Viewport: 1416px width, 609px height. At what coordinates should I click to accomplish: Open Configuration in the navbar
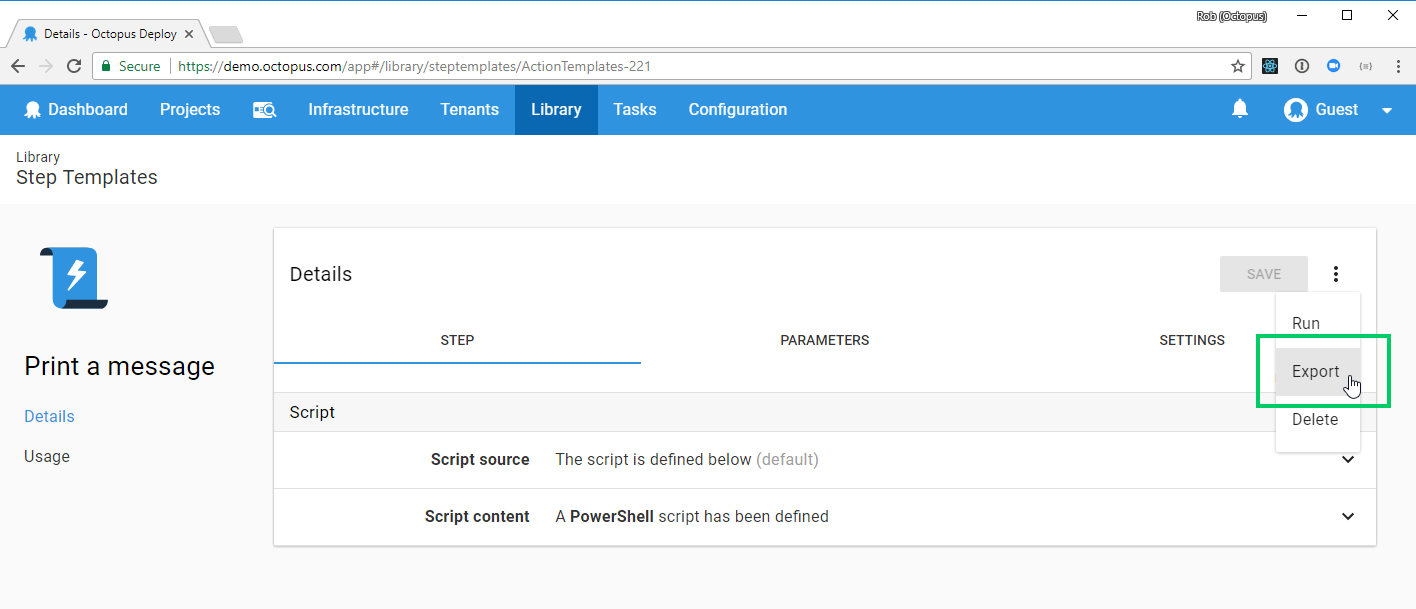[x=738, y=110]
